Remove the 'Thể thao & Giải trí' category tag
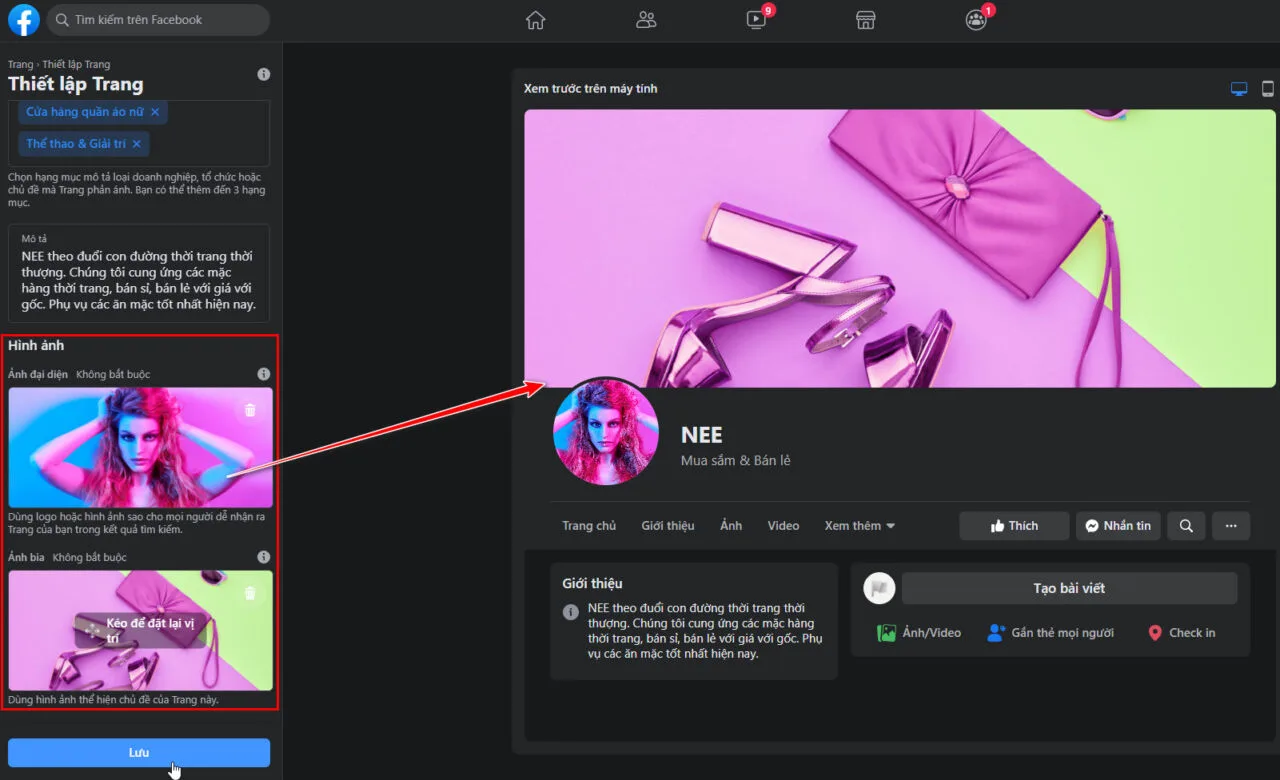Screen dimensions: 1280x780 pos(136,144)
